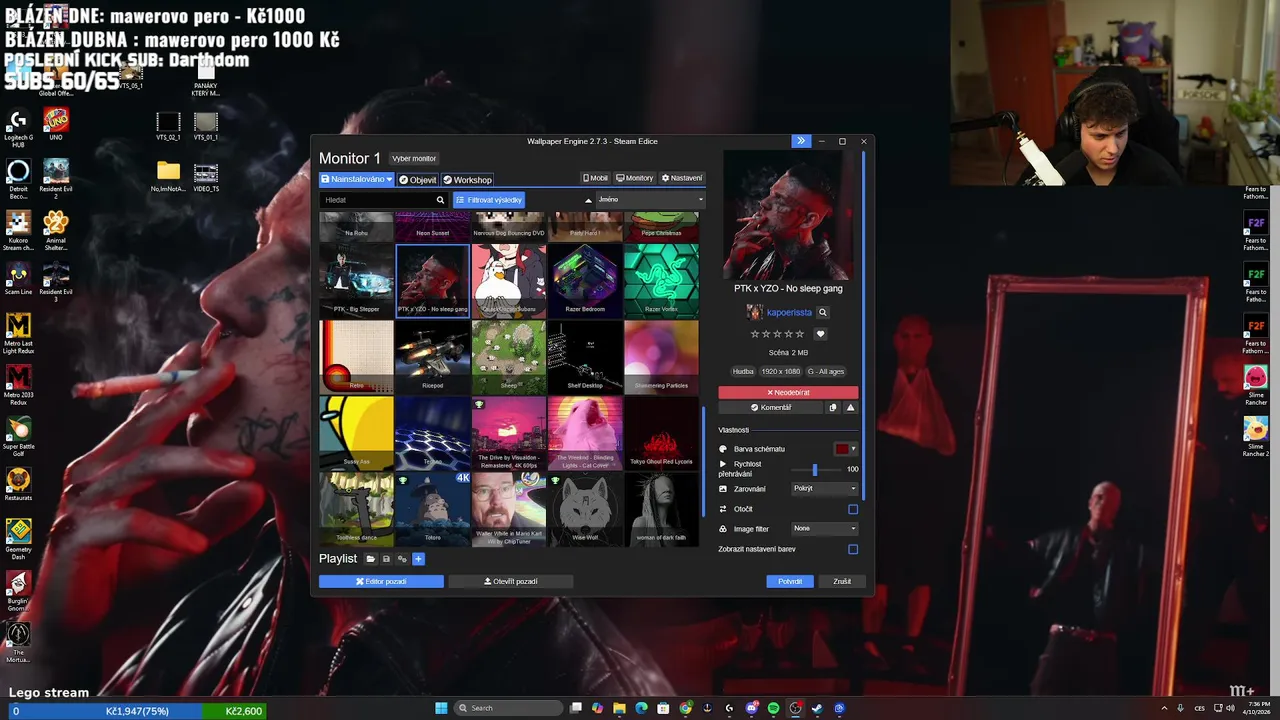Image resolution: width=1280 pixels, height=720 pixels.
Task: Enable Zobrazit nastavení barev checkbox
Action: pos(853,549)
